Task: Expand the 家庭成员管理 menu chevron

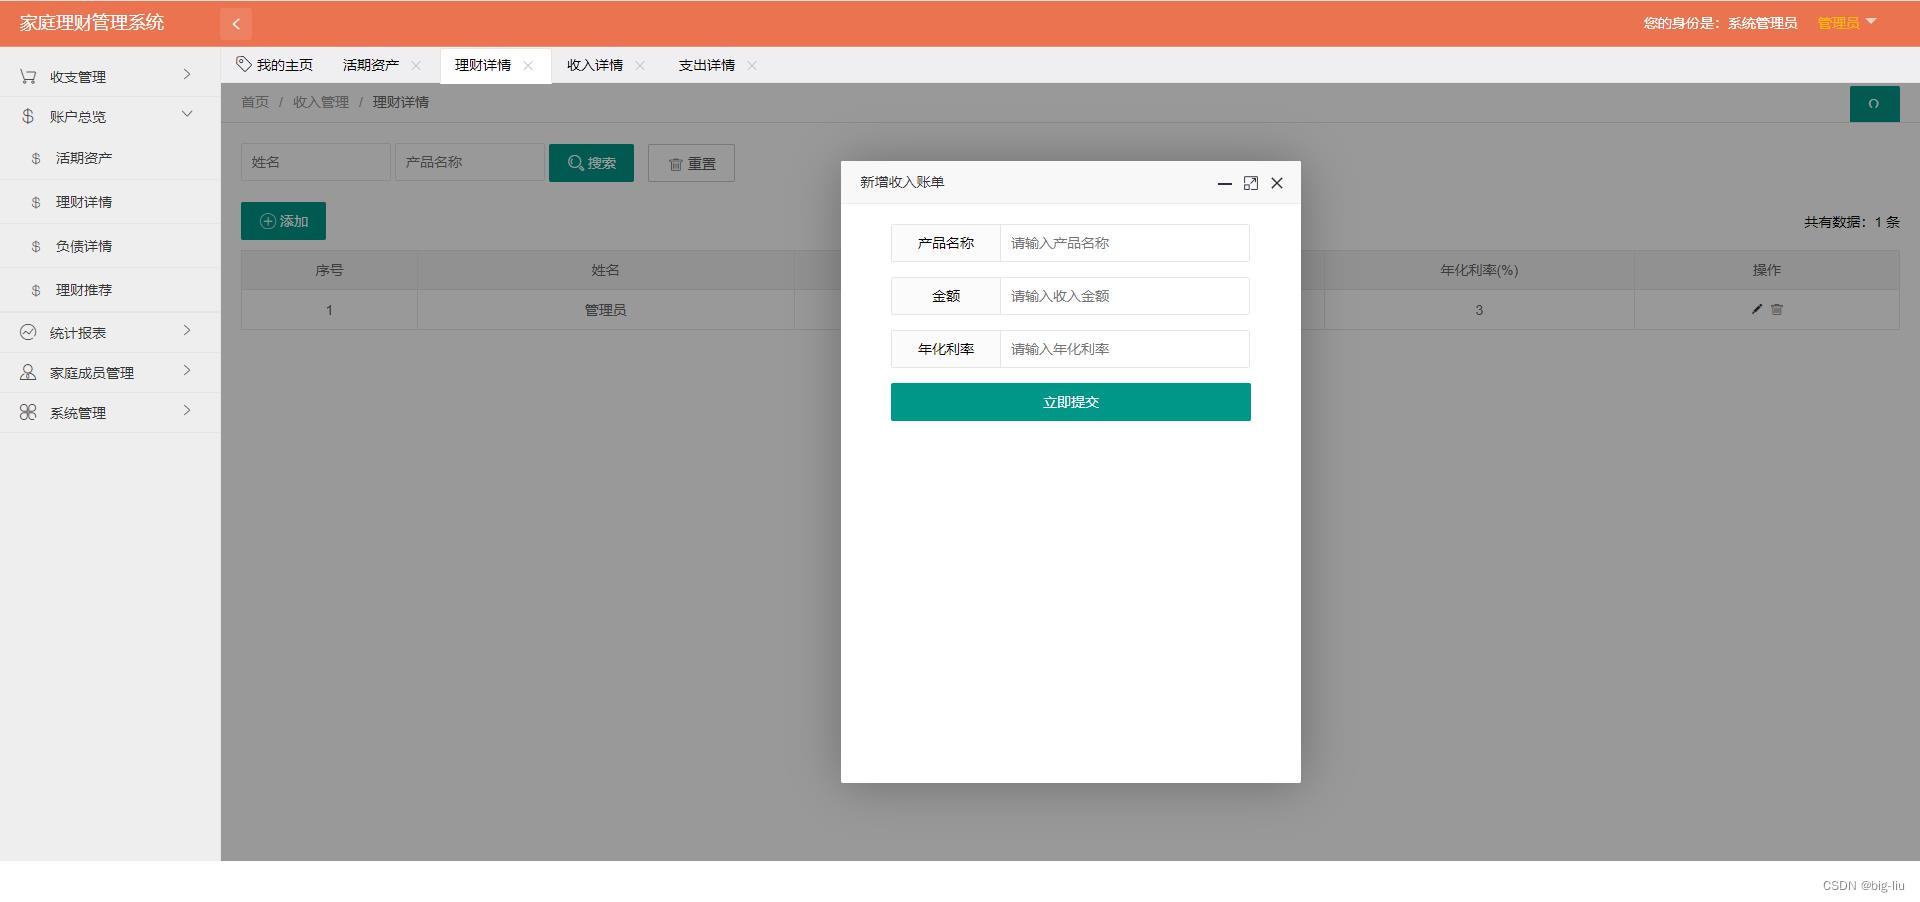Action: coord(187,371)
